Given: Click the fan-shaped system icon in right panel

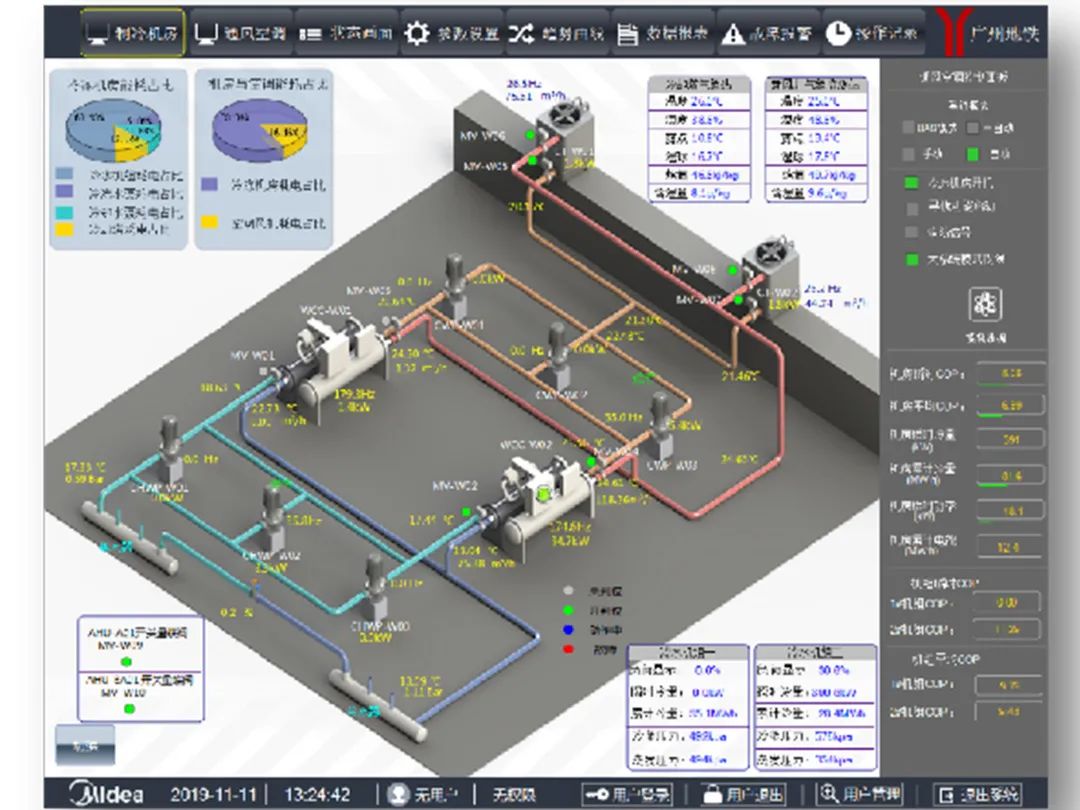Looking at the screenshot, I should point(985,305).
